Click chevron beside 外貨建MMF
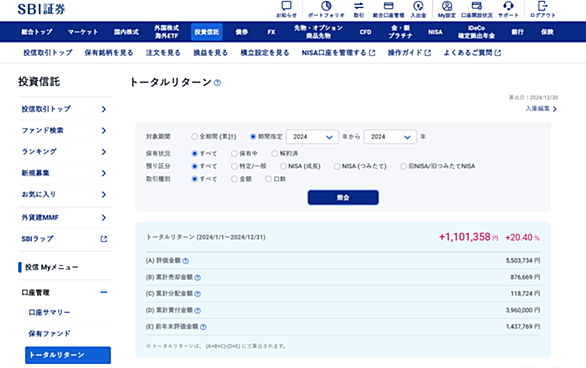 (104, 217)
